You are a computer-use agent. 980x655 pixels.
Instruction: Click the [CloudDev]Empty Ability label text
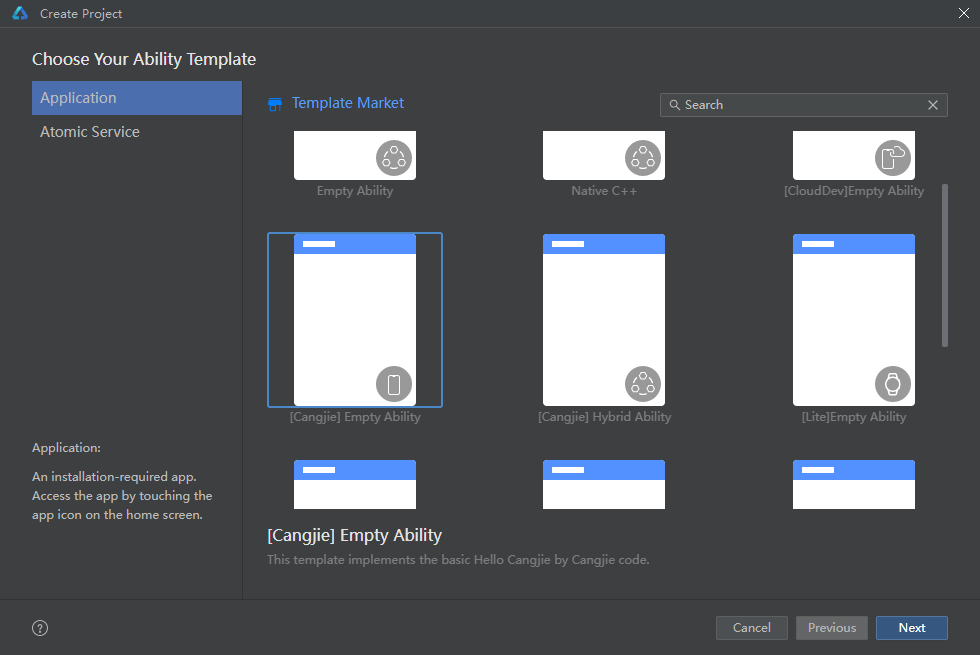coord(854,191)
